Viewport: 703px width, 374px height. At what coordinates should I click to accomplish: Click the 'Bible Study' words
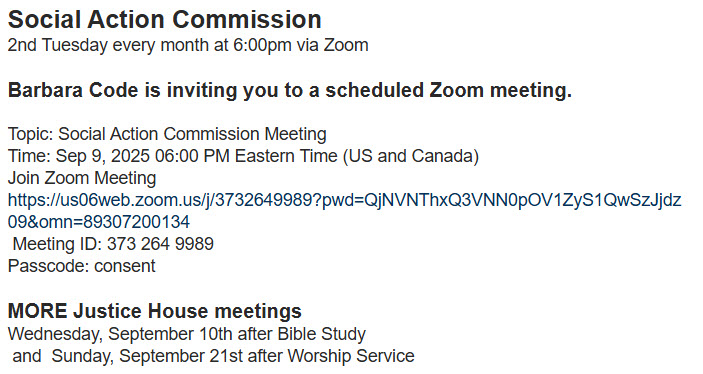(321, 334)
